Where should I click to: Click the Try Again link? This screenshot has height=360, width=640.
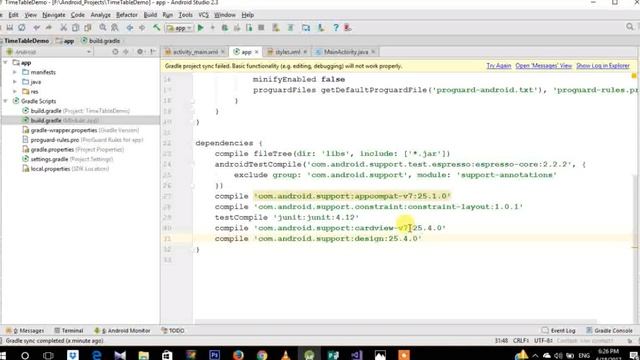pos(499,66)
